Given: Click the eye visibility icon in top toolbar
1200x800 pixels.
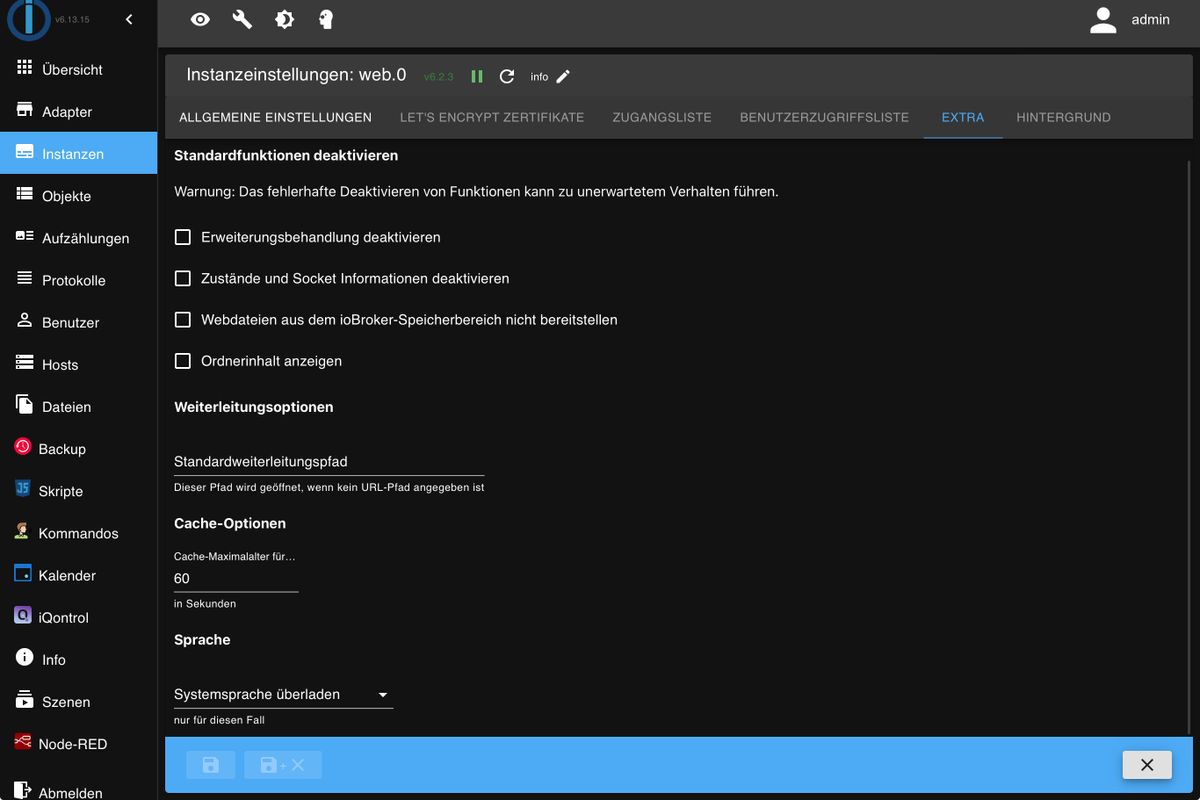Looking at the screenshot, I should pos(200,19).
